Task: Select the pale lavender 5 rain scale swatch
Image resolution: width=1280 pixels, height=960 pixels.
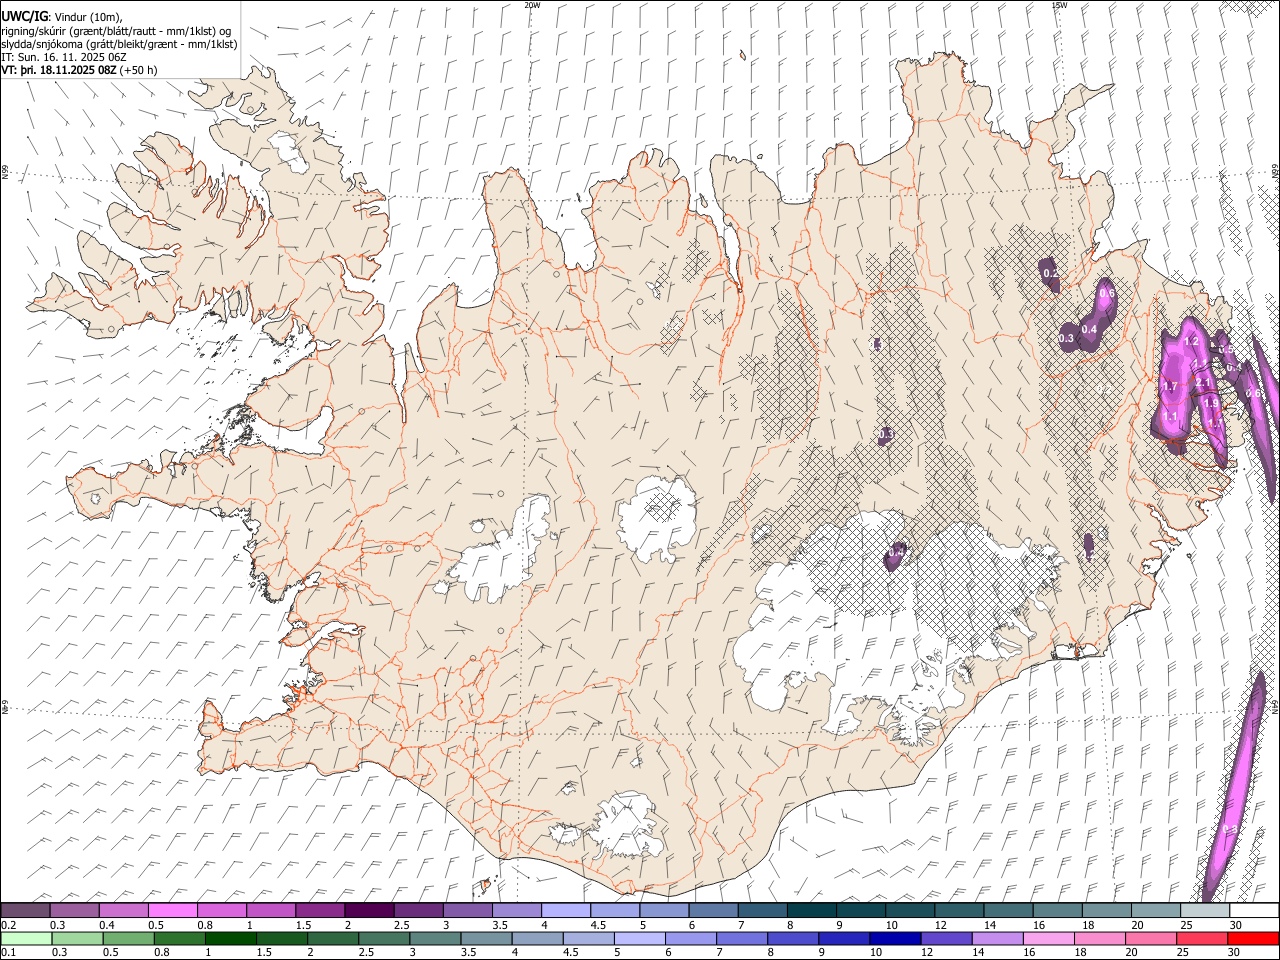Action: 639,938
